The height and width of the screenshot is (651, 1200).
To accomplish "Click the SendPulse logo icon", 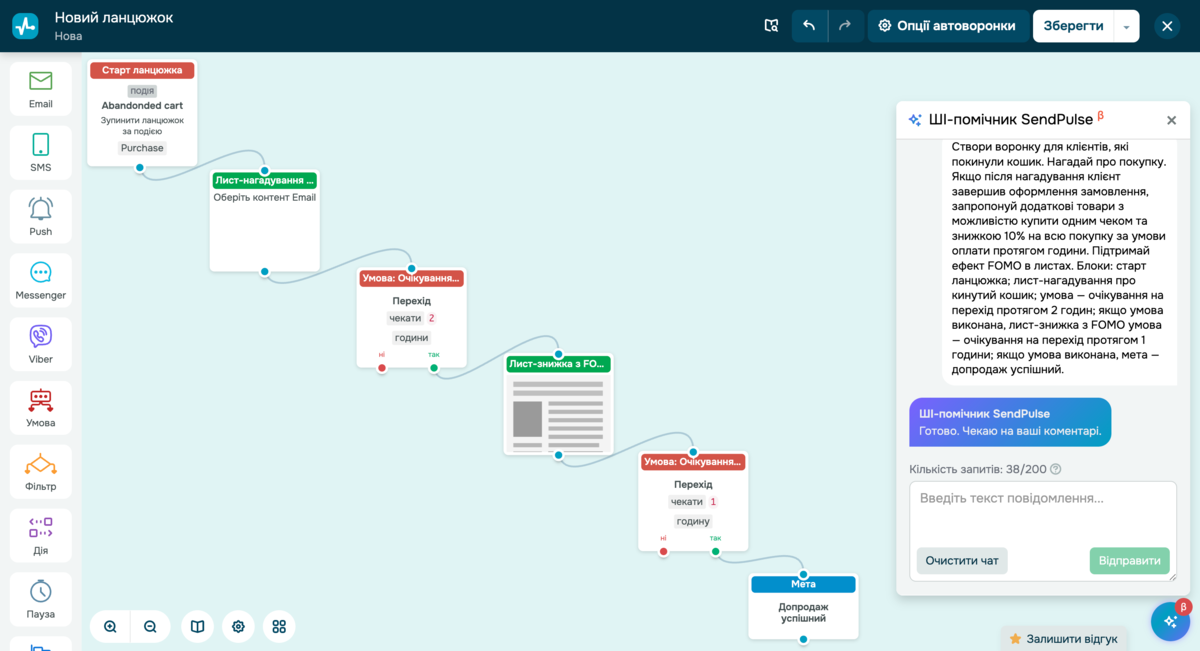I will (25, 26).
